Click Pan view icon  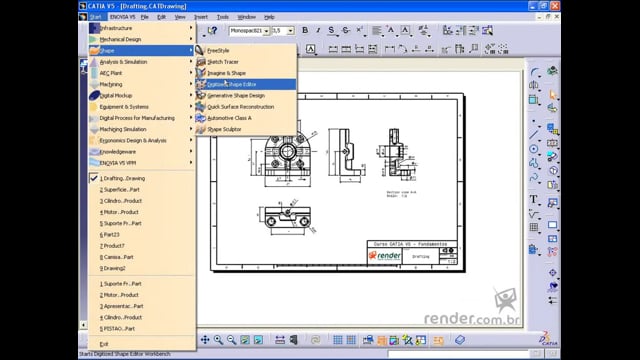(x=205, y=340)
